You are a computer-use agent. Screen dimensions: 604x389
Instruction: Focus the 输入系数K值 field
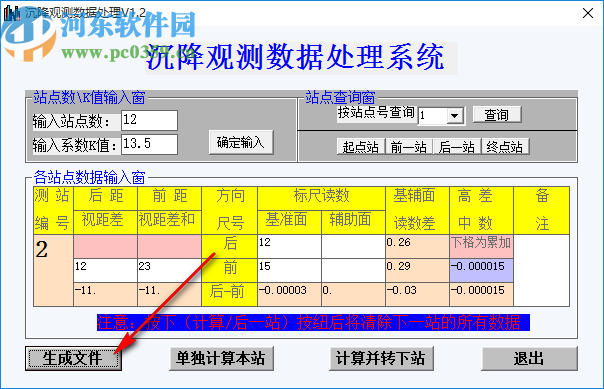click(x=149, y=144)
